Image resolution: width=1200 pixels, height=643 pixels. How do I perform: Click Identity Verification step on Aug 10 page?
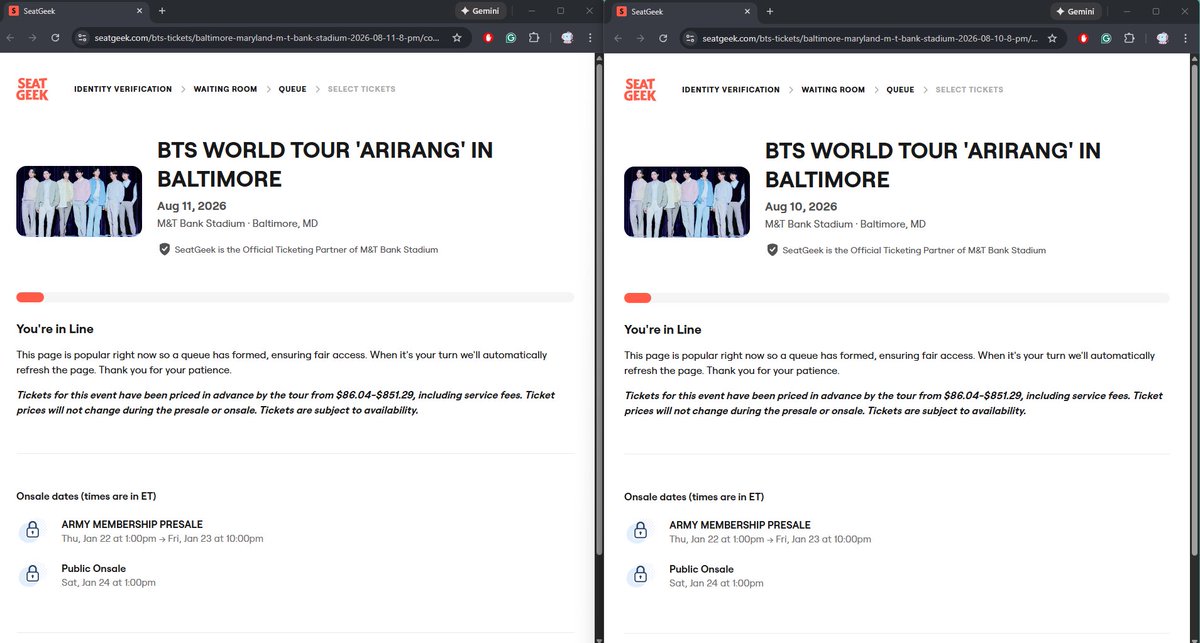(731, 89)
